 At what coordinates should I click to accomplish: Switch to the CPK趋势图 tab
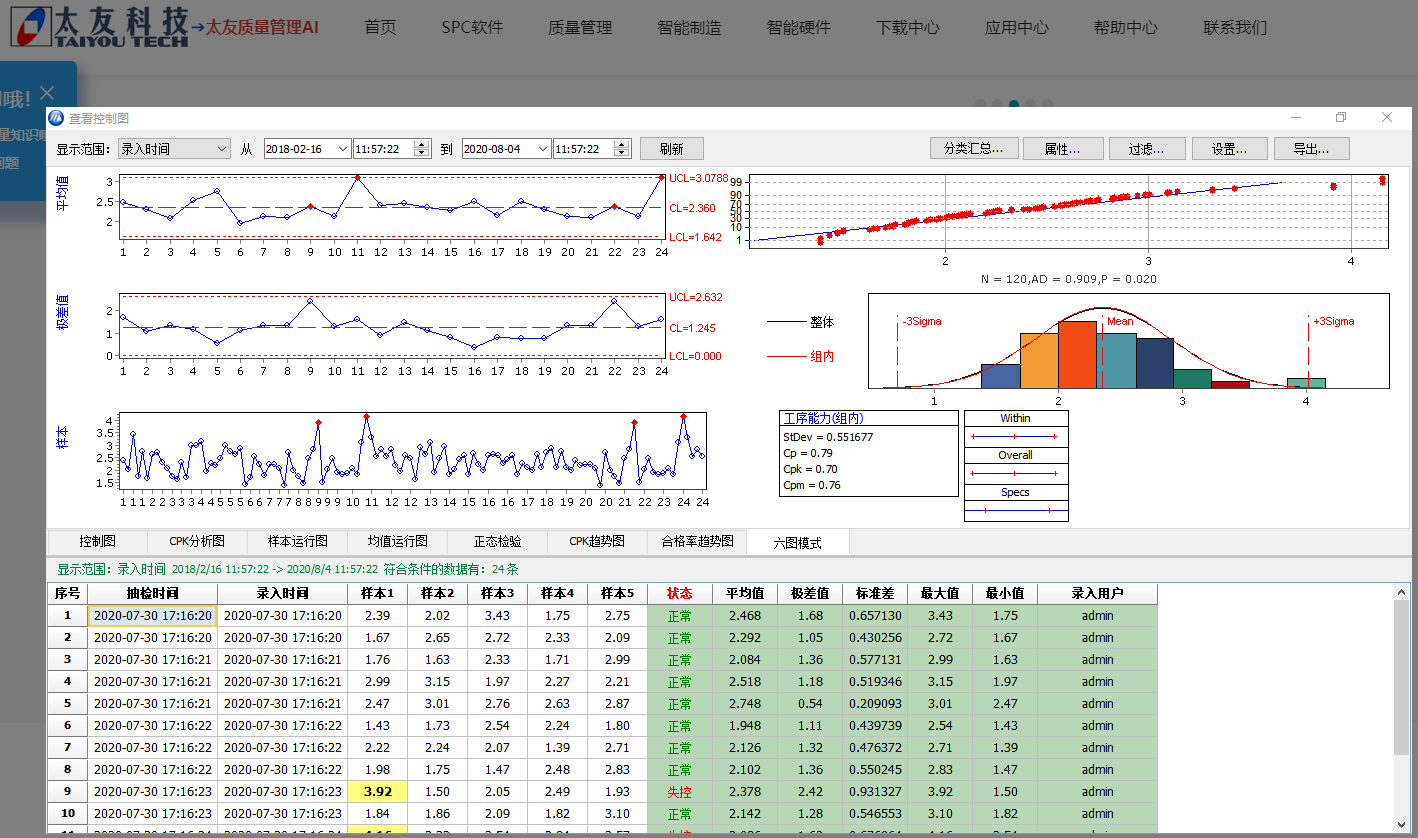597,541
